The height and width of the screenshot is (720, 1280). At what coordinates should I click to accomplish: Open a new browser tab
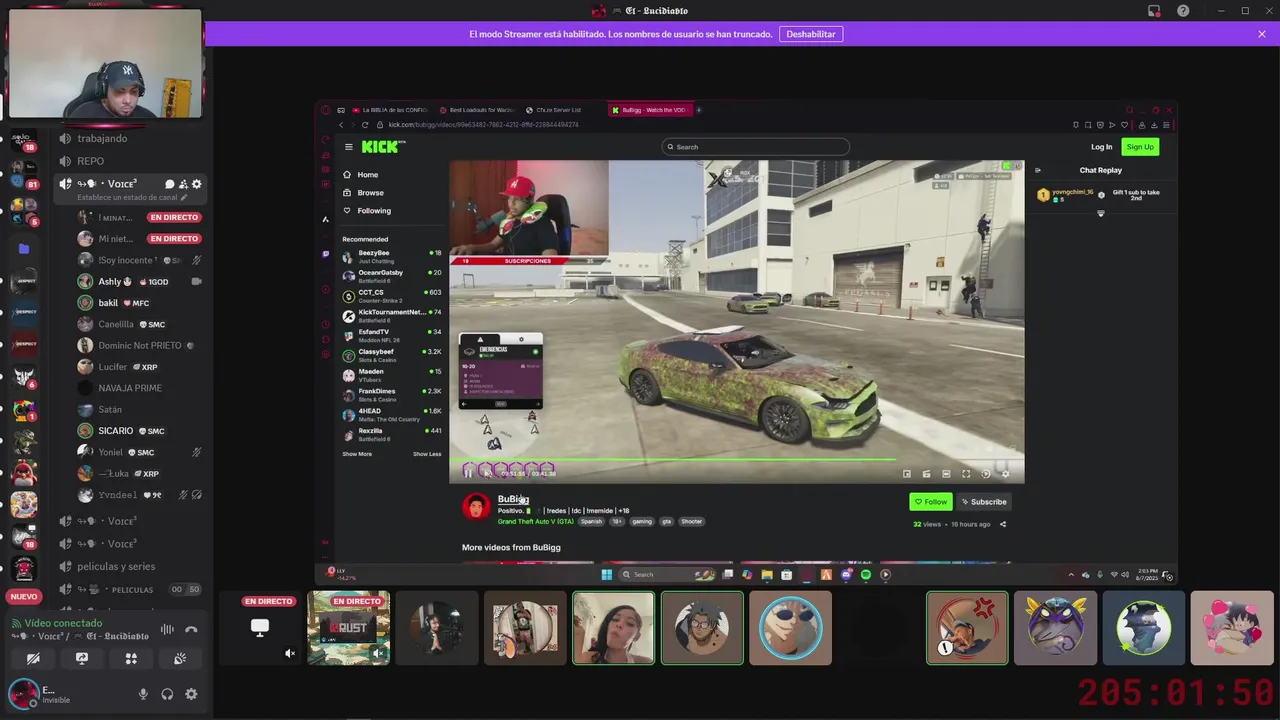698,110
